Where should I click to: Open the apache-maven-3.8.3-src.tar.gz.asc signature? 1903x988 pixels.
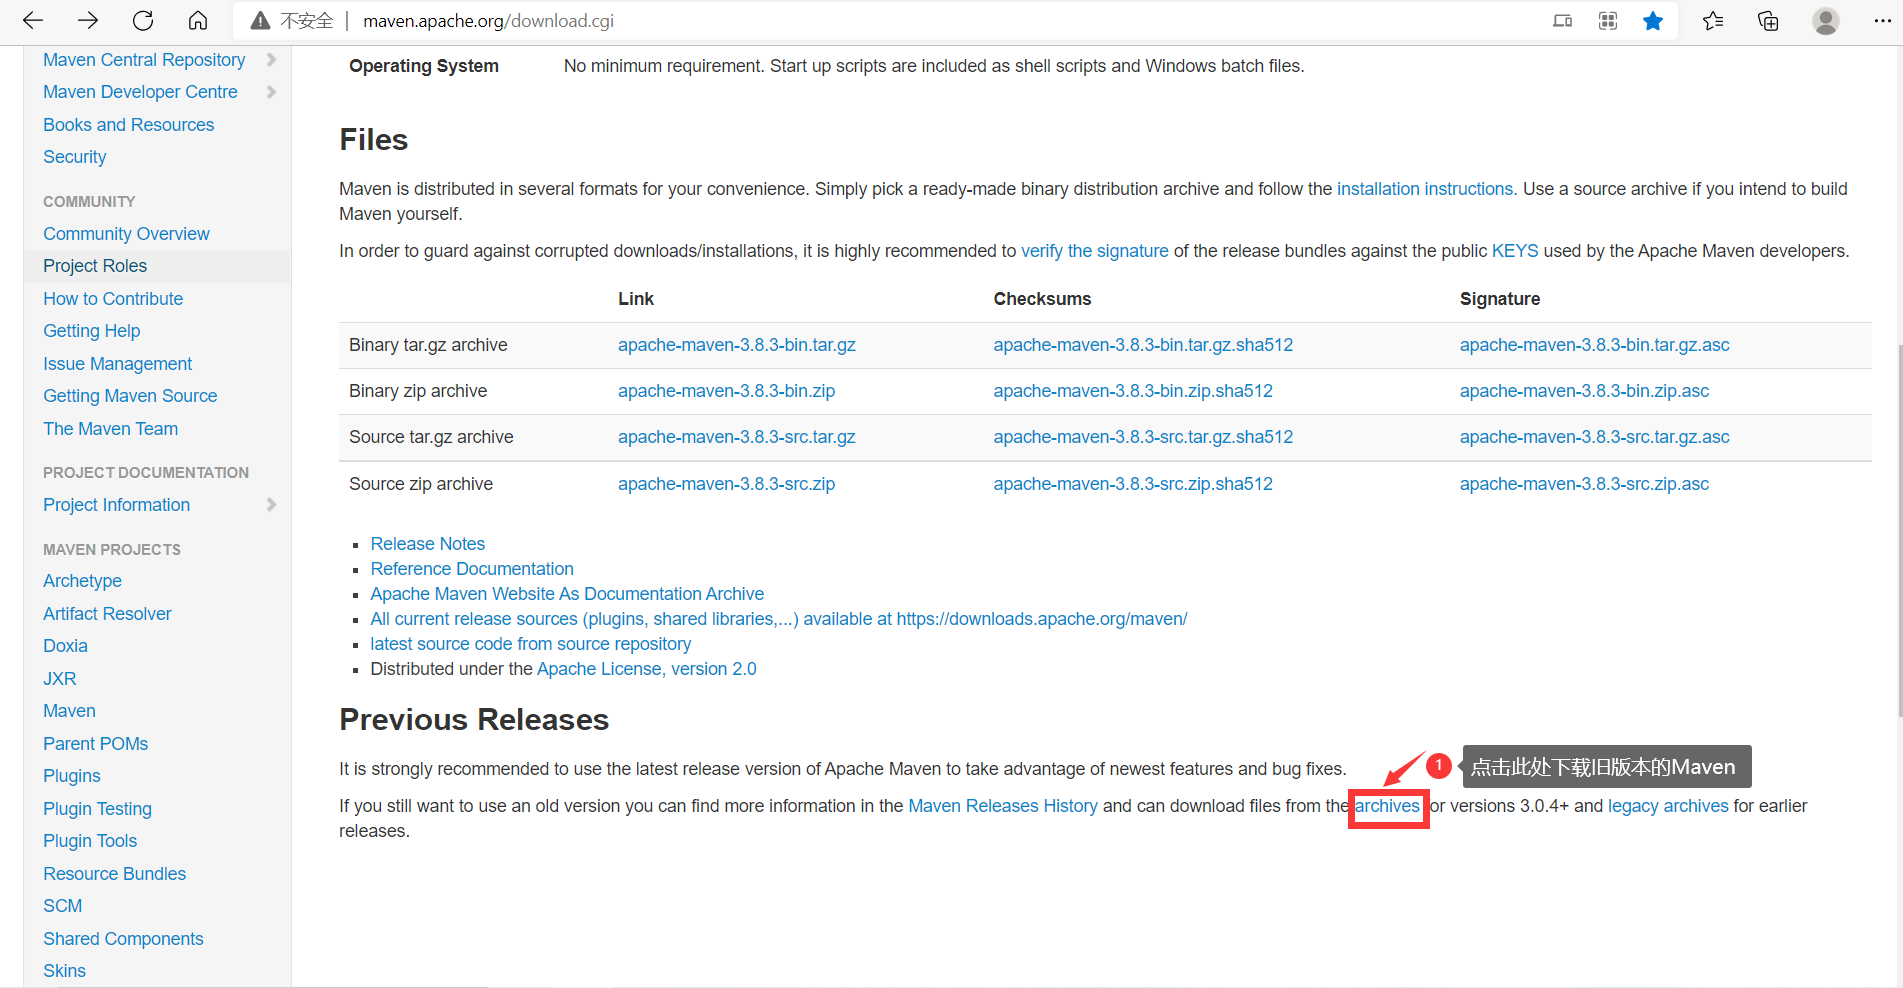(x=1595, y=437)
